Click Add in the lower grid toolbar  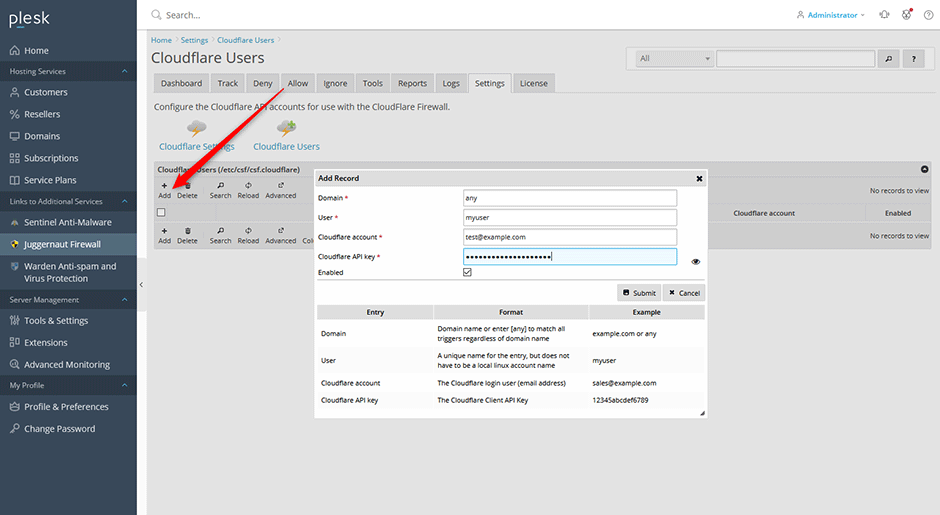164,236
